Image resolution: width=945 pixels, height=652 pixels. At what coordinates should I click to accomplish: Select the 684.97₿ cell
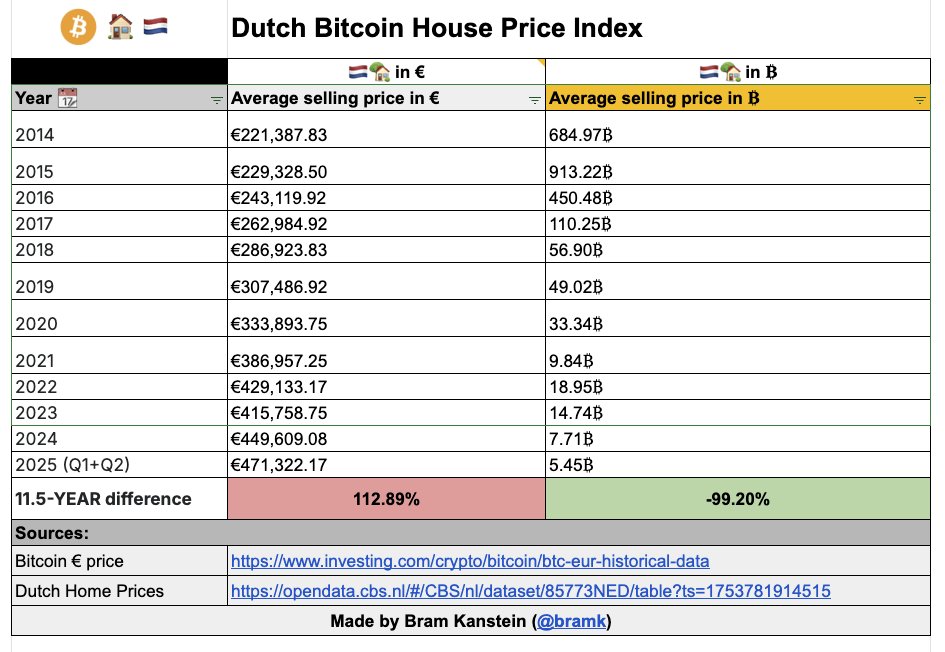[738, 130]
